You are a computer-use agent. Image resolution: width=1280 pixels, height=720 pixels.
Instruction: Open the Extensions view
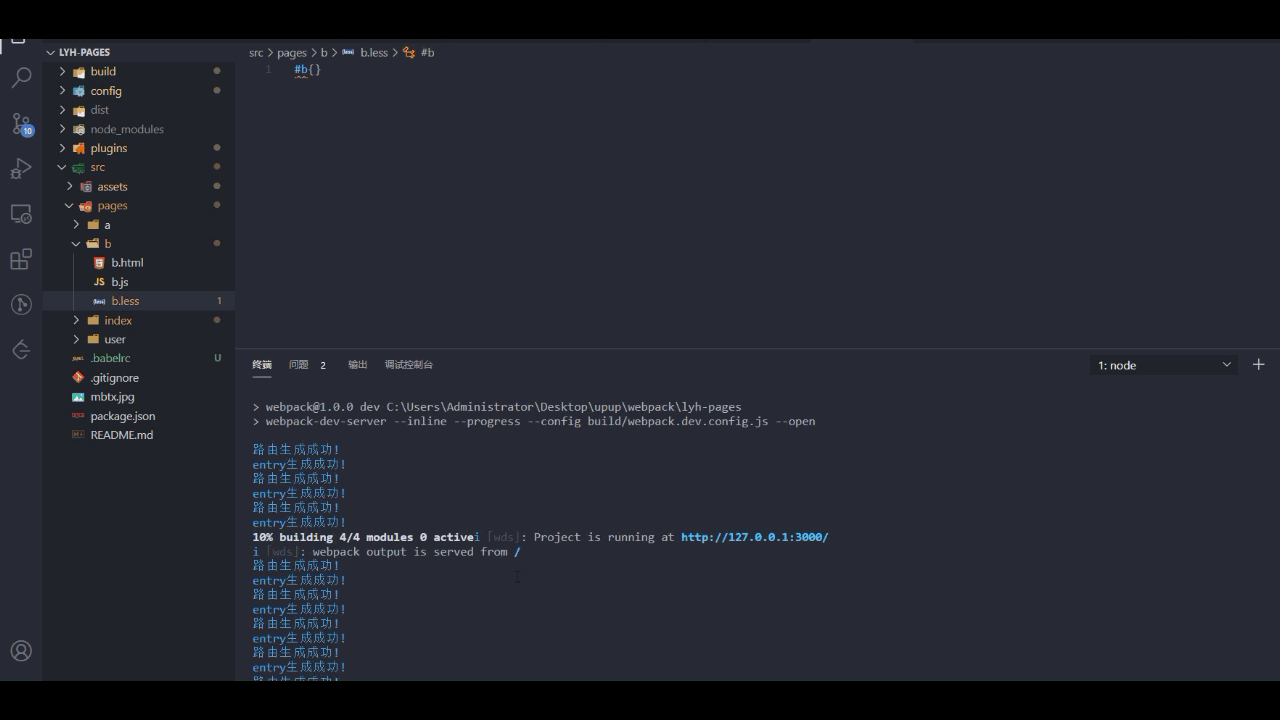[x=21, y=260]
